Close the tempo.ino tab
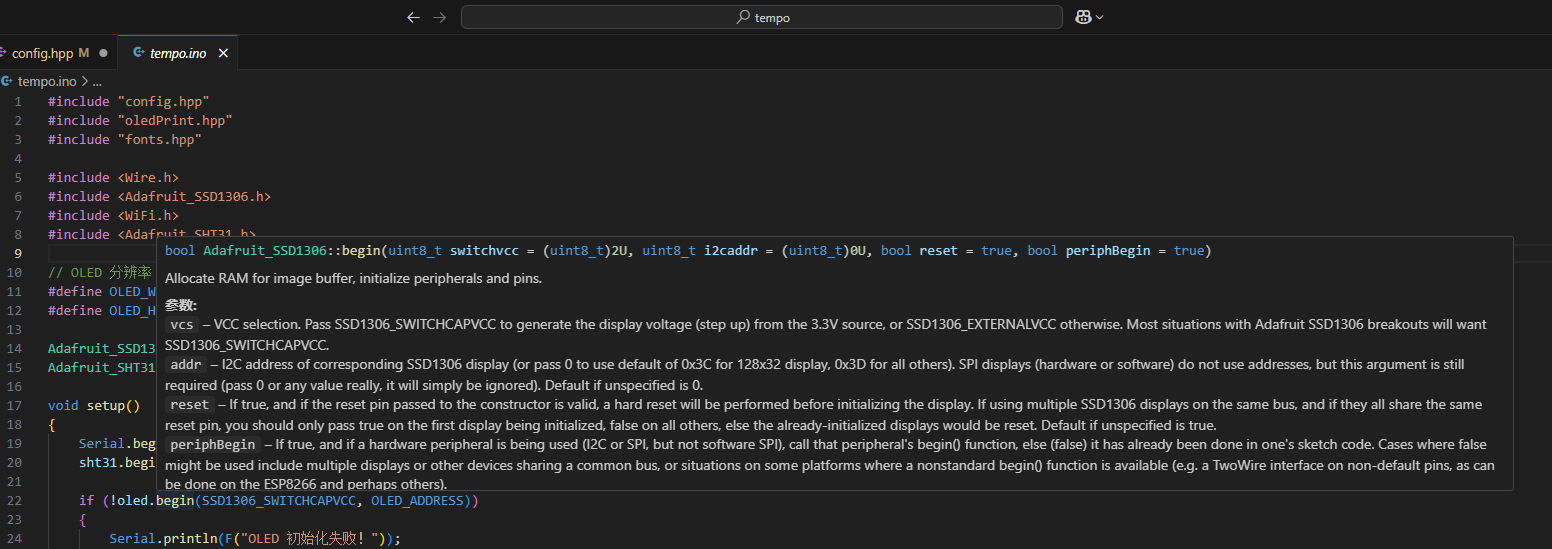1552x549 pixels. point(223,53)
